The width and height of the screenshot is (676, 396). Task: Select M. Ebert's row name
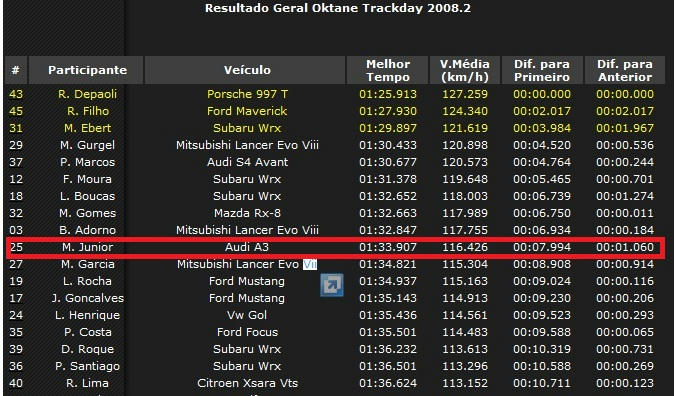point(88,128)
